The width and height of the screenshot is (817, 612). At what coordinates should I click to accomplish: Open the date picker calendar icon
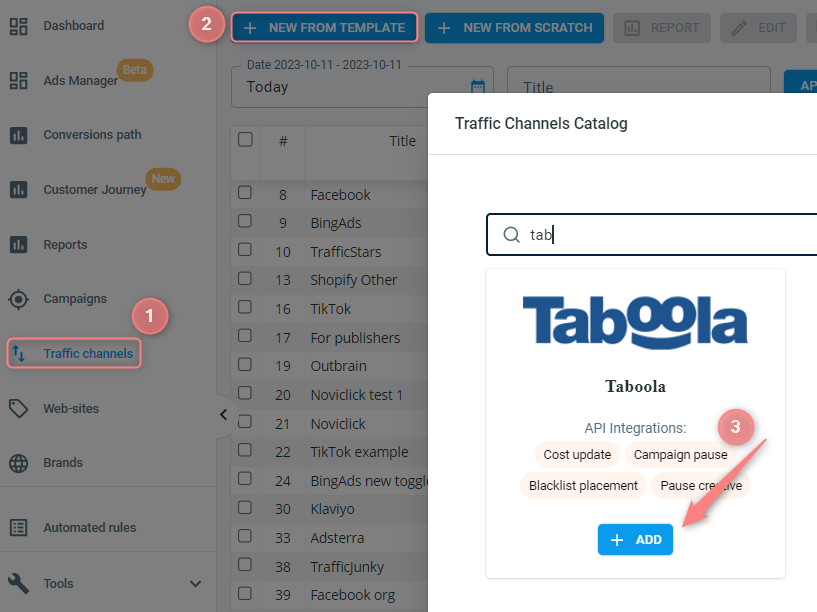coord(478,86)
